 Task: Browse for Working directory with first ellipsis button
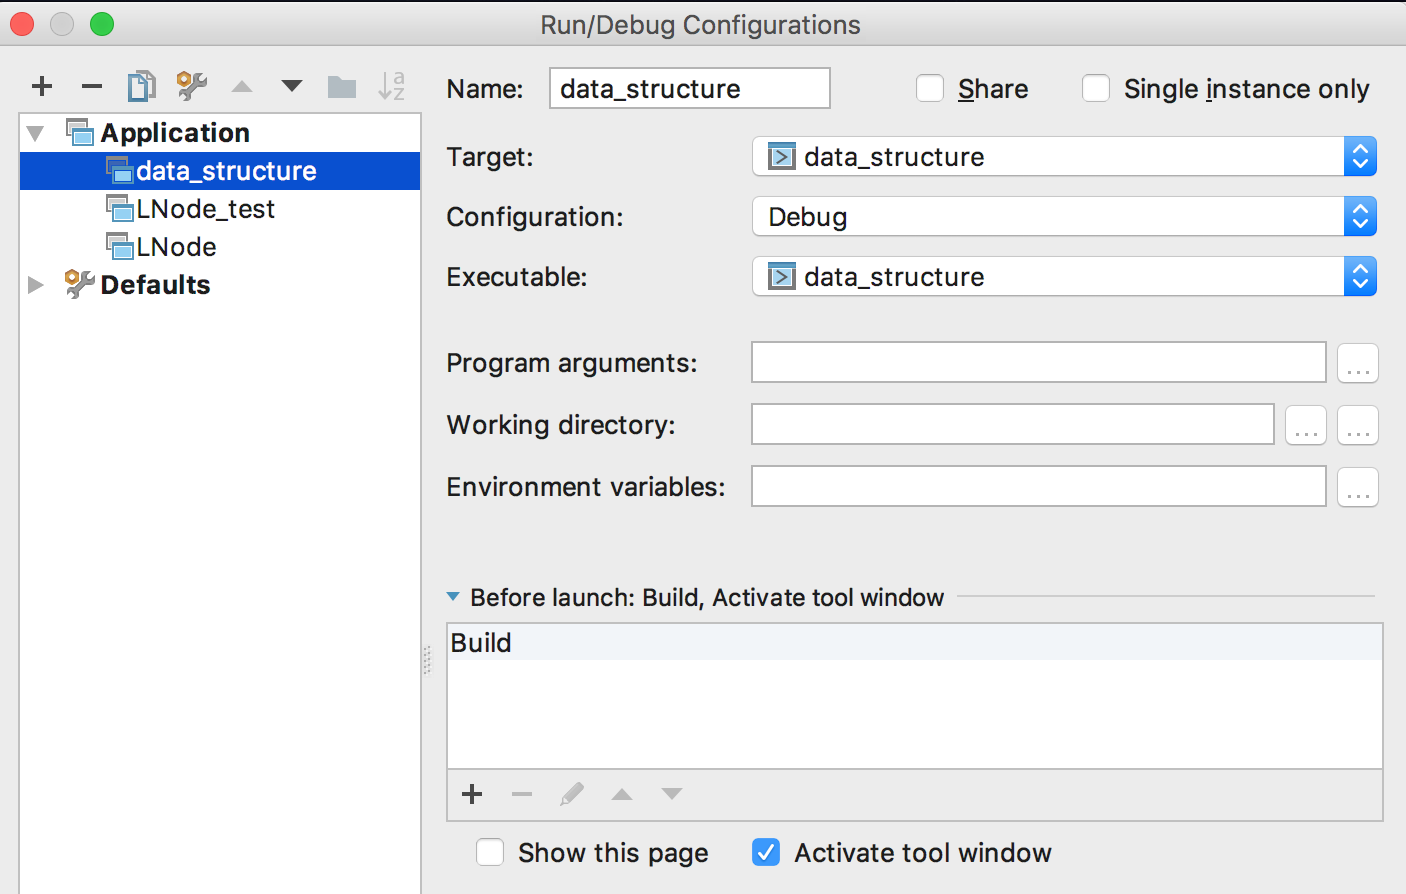tap(1306, 425)
